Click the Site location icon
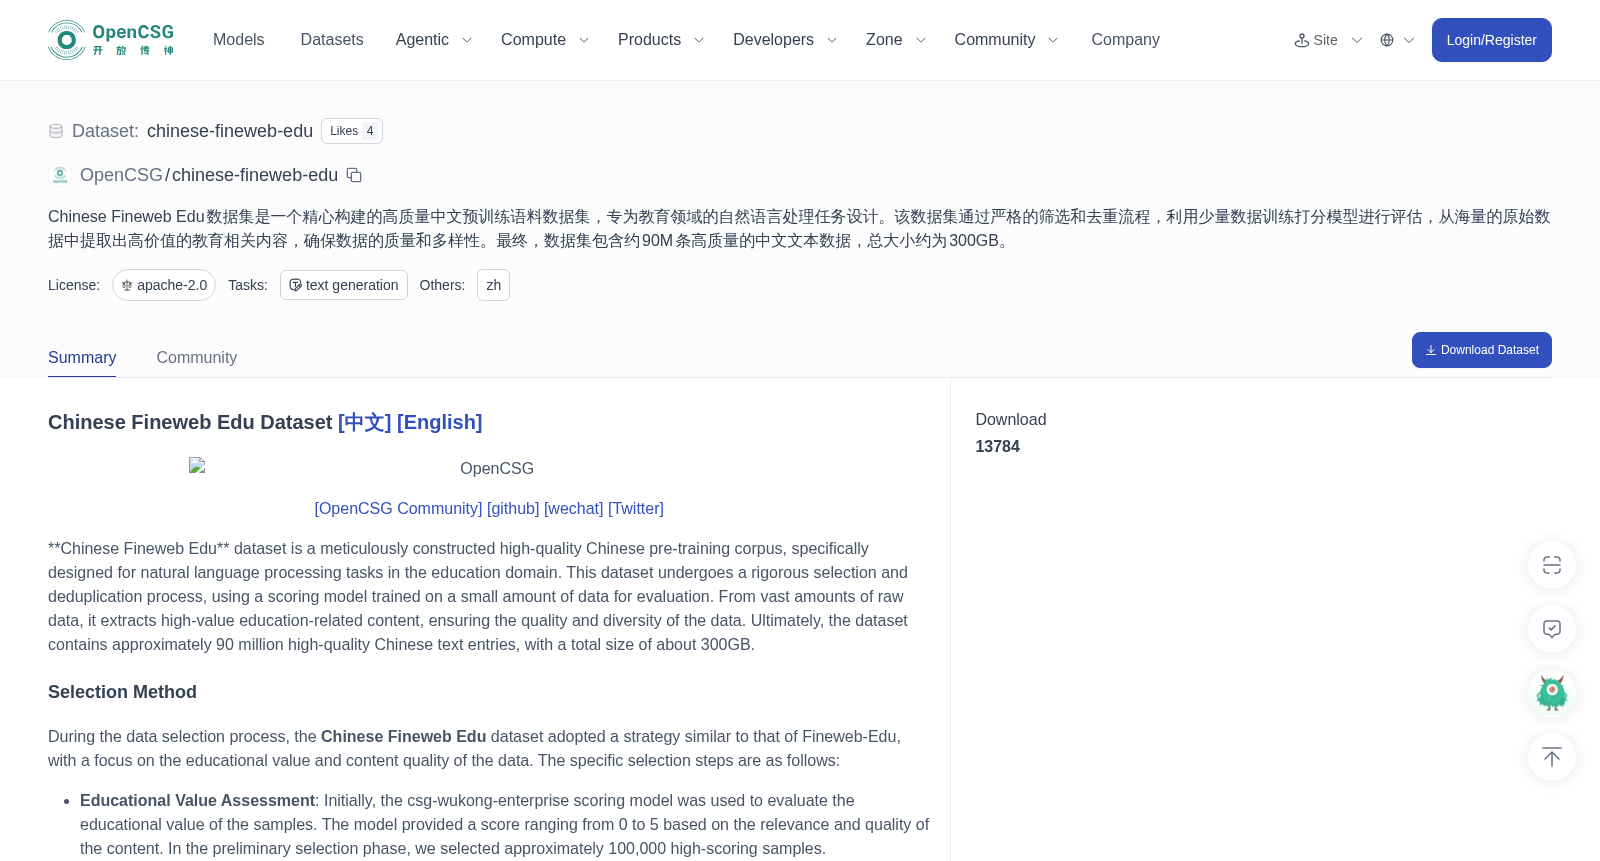 point(1302,40)
